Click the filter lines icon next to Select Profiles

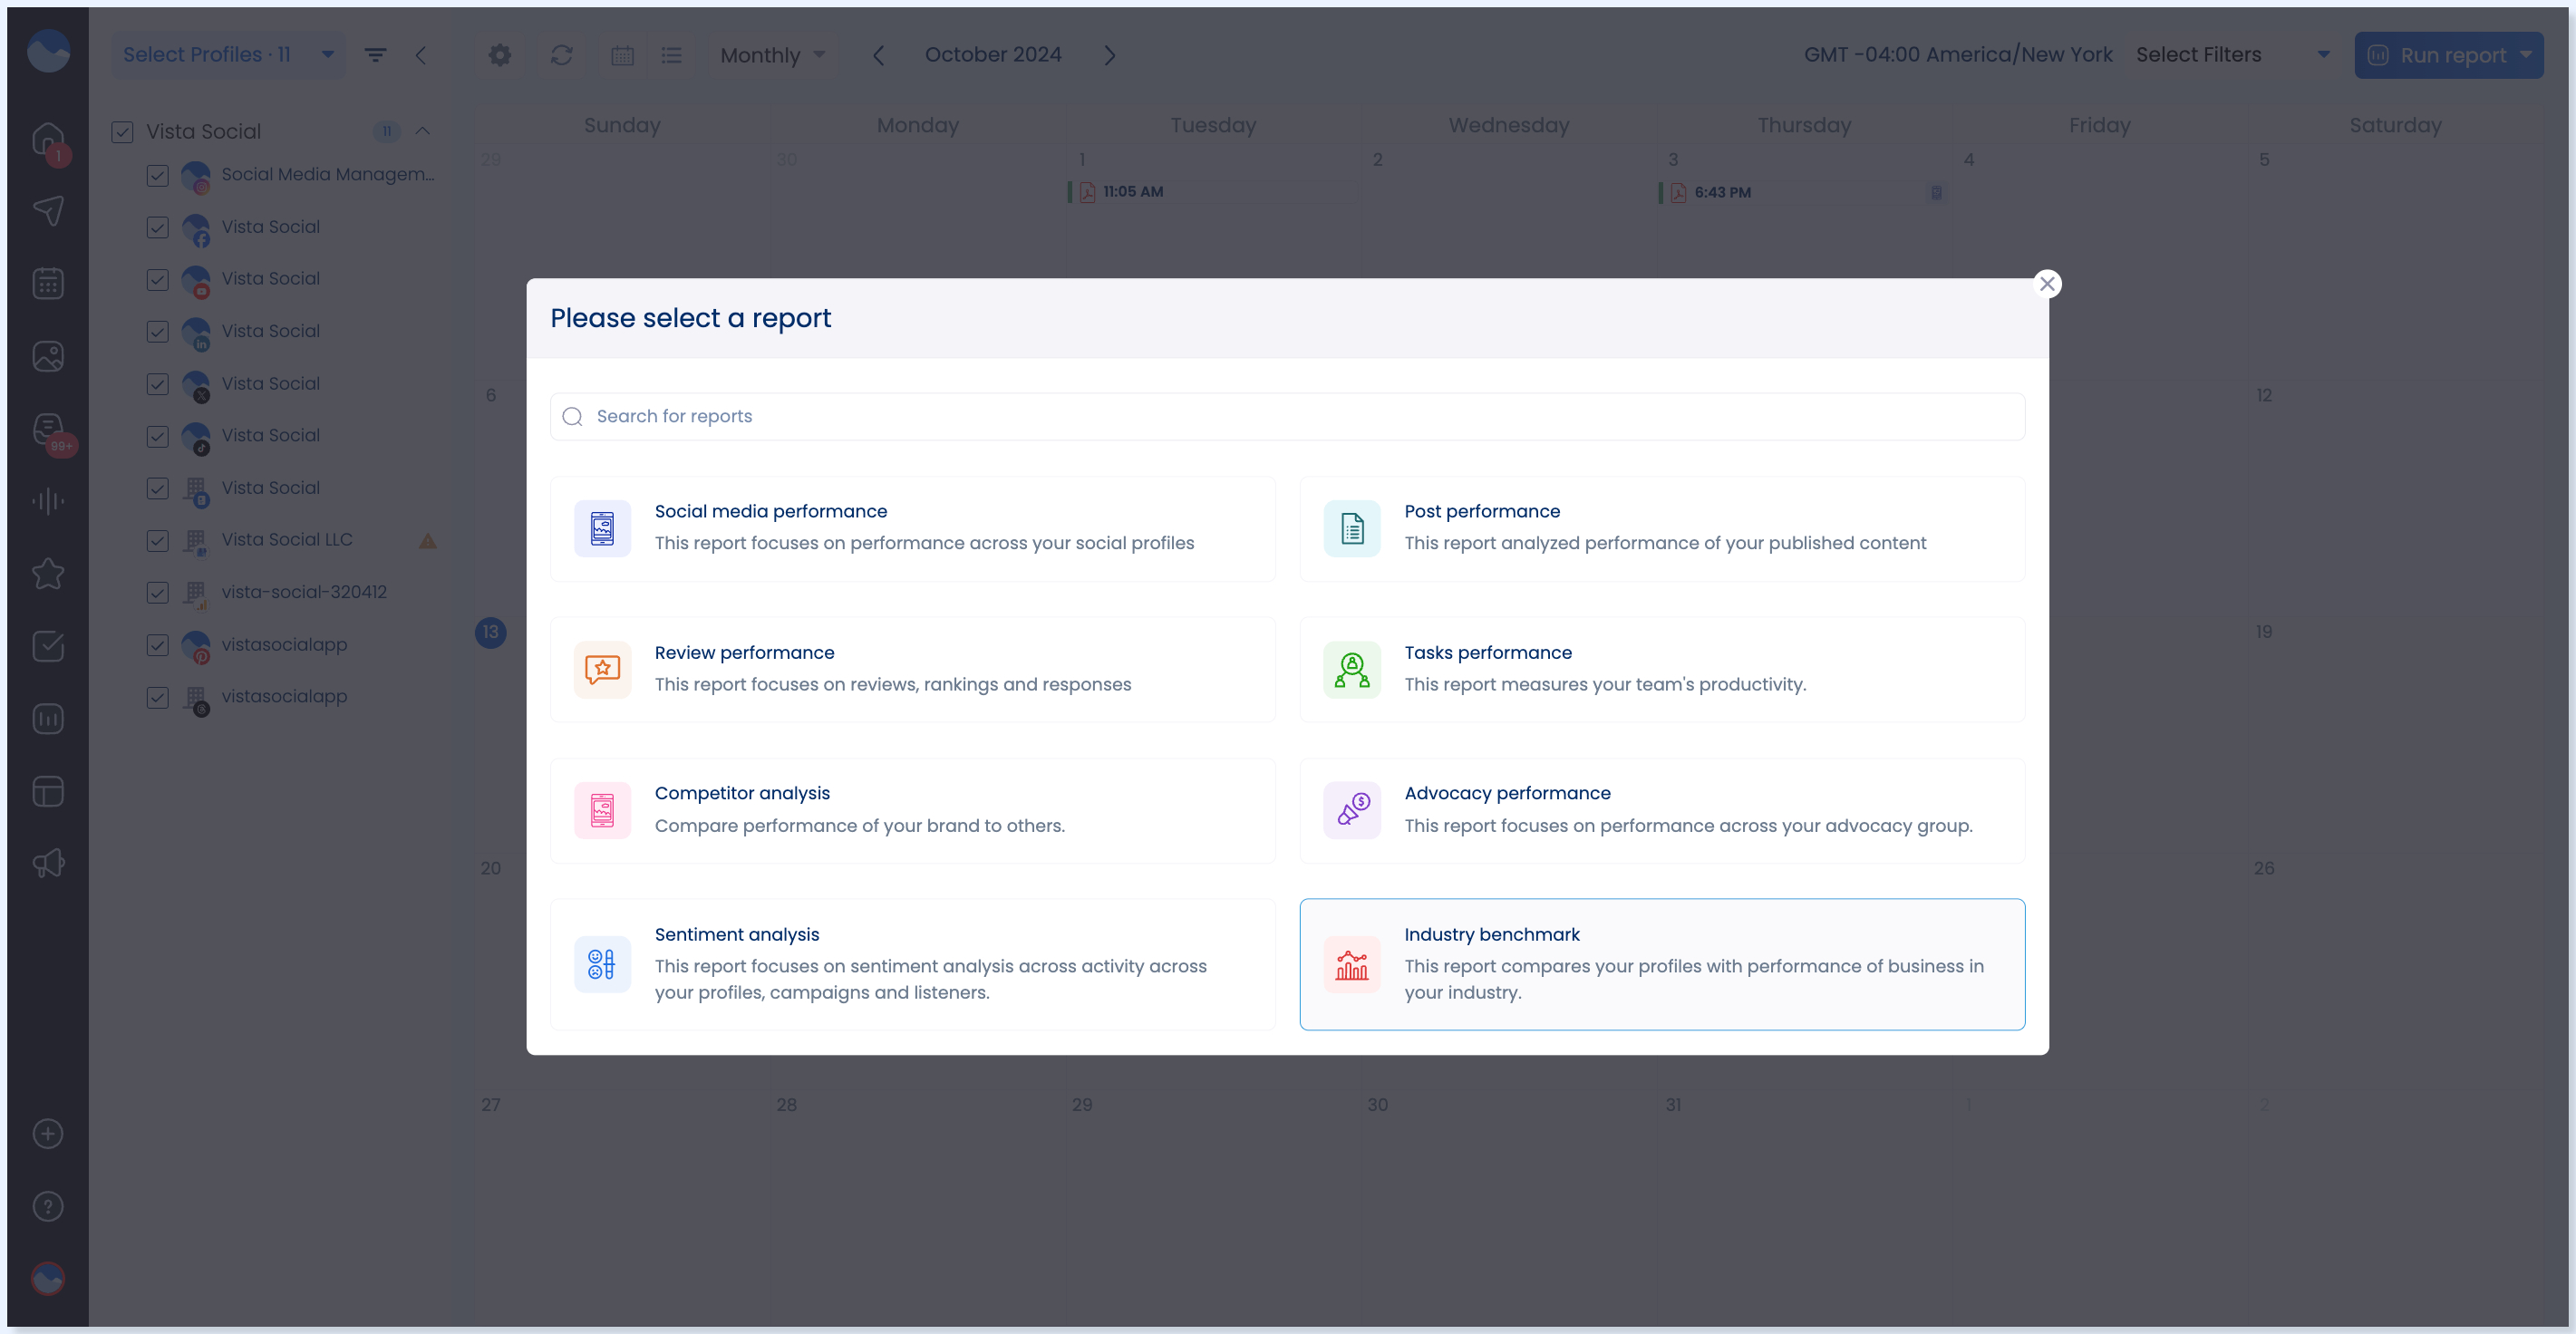coord(375,55)
